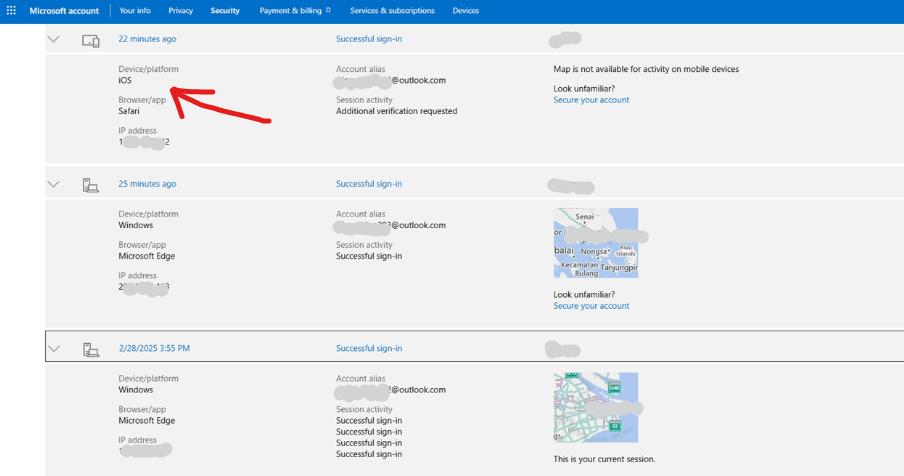Screen dimensions: 904x476
Task: Select Microsoft Edge in 2/28/2025 entry
Action: (147, 421)
